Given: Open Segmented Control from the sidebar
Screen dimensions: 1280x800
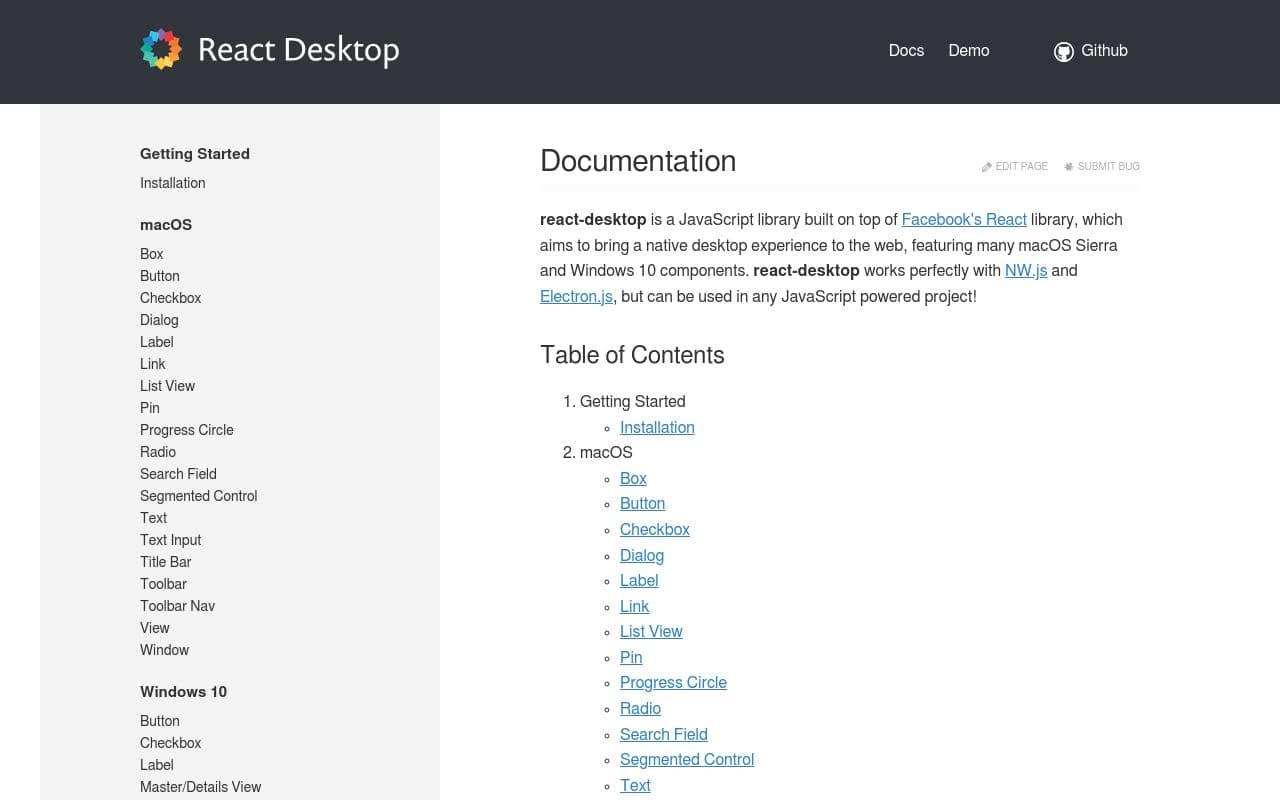Looking at the screenshot, I should 198,496.
